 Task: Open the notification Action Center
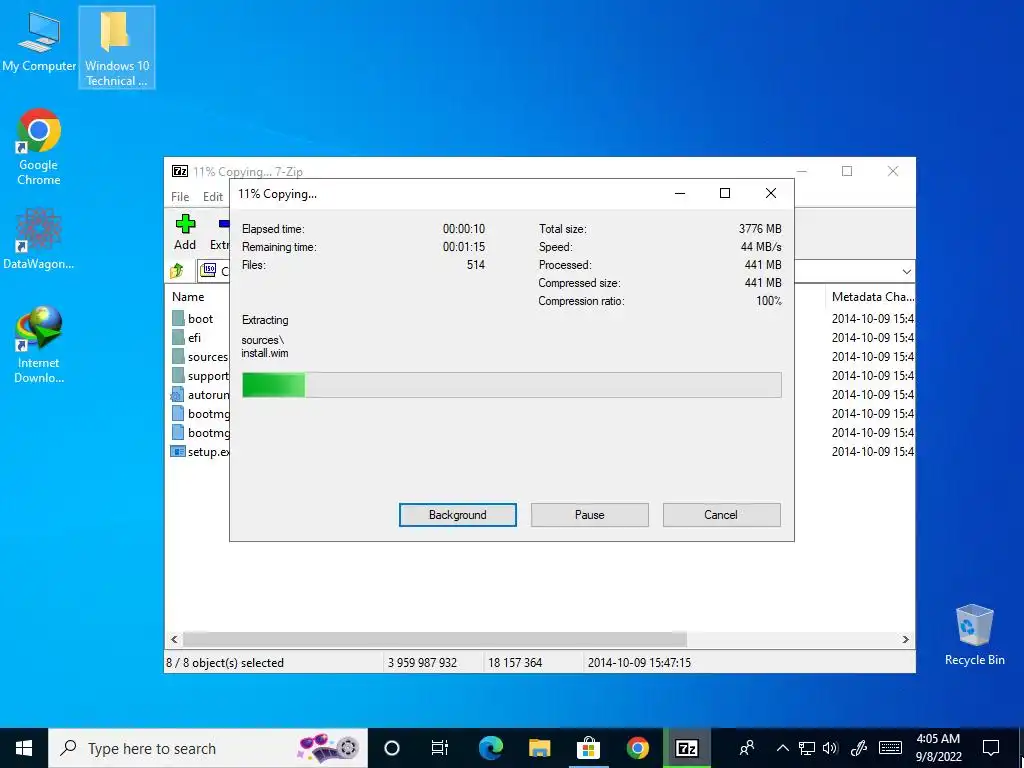991,748
